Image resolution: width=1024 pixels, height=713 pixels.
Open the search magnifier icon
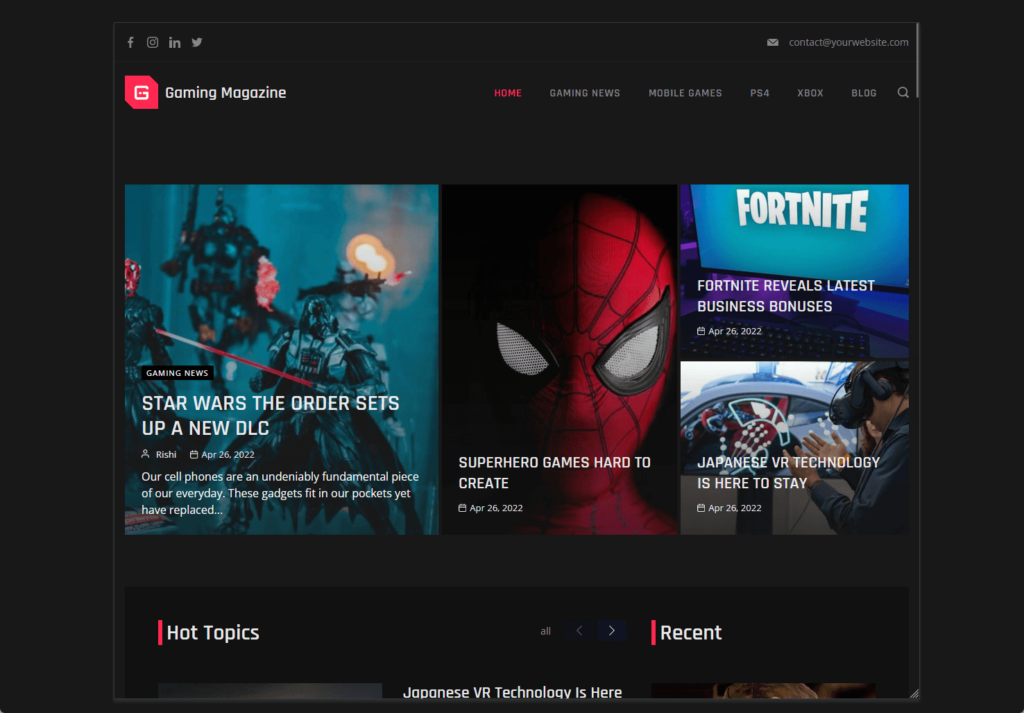click(x=903, y=93)
